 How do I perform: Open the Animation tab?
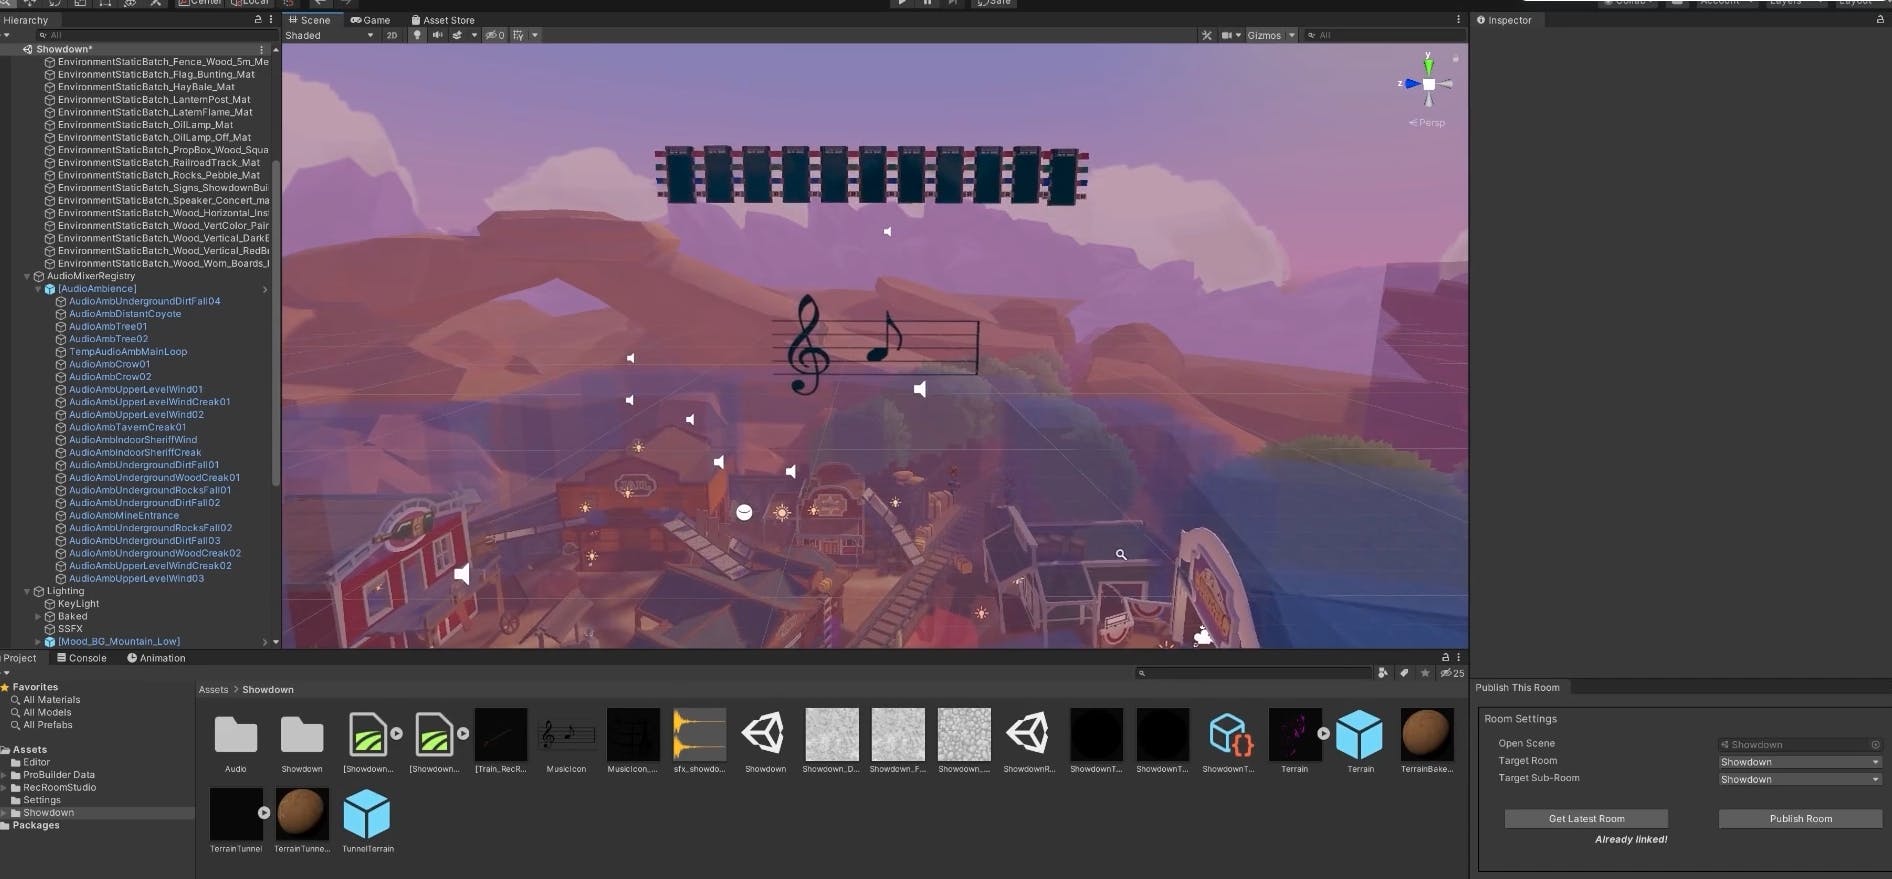pos(156,658)
